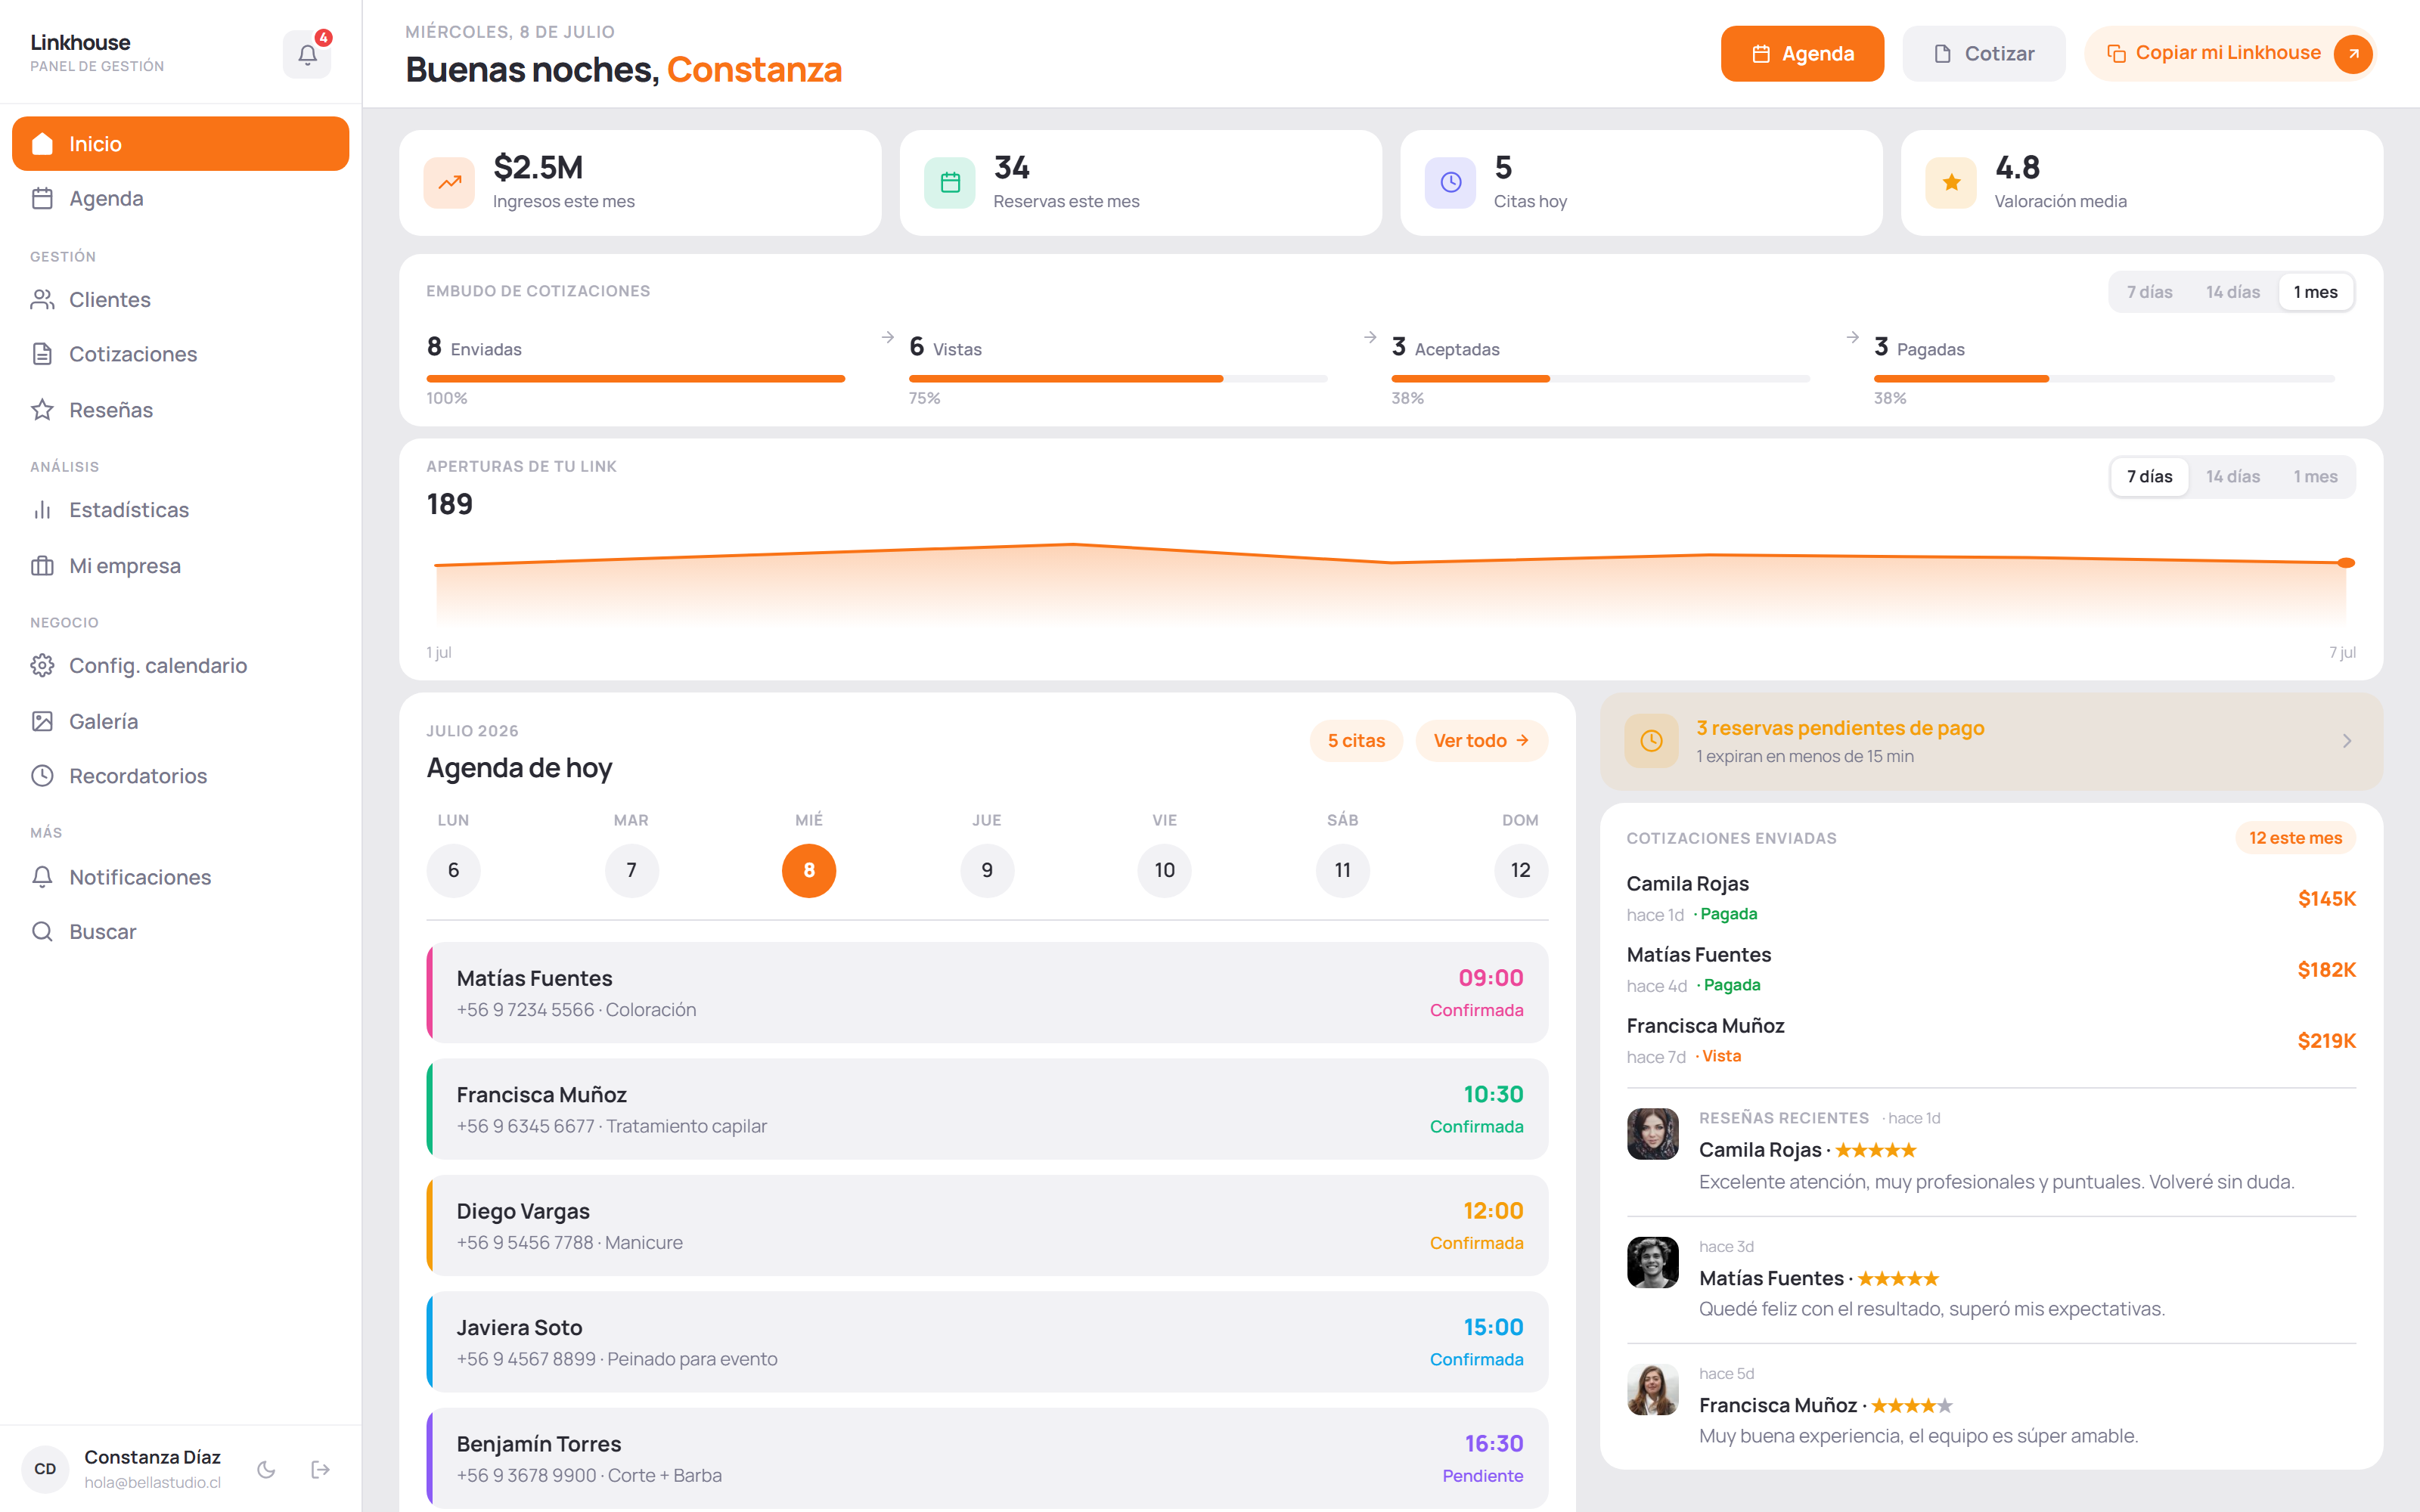Open Diego Vargas Manicure appointment
This screenshot has height=1512, width=2420.
[x=987, y=1226]
